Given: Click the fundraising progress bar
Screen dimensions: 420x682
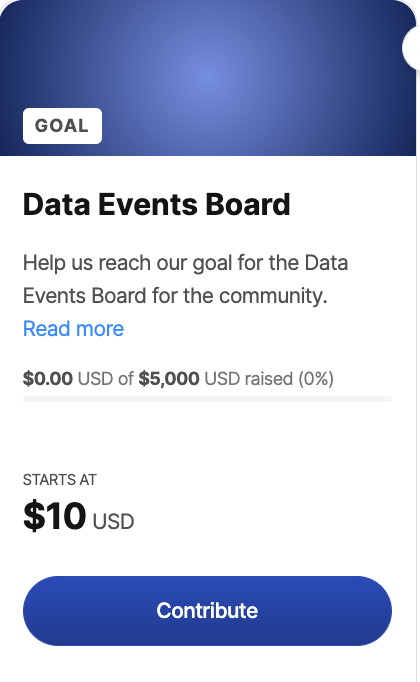Looking at the screenshot, I should coord(207,399).
